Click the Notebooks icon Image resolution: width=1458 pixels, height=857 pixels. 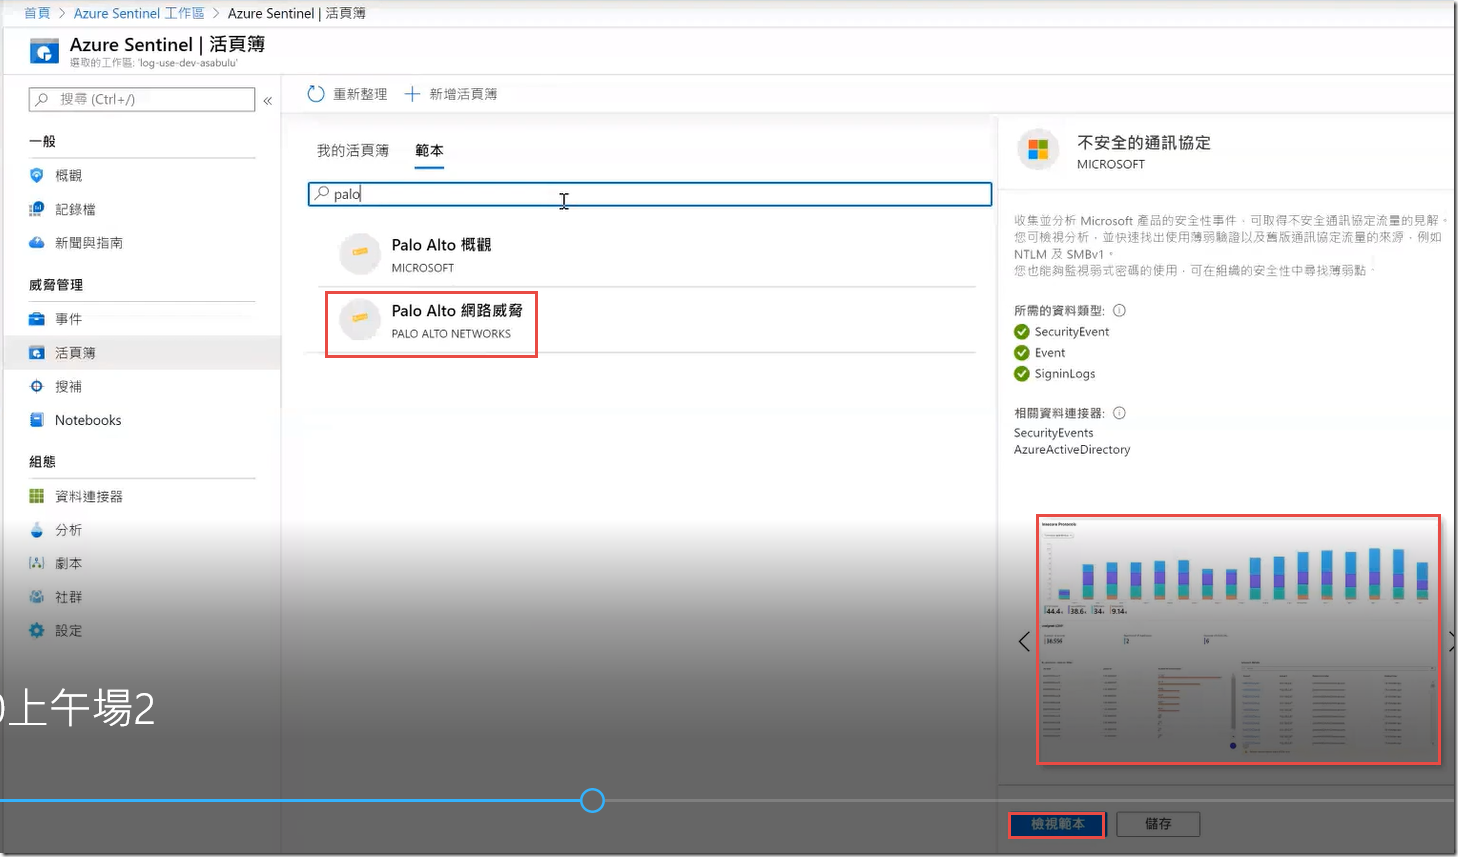point(37,420)
